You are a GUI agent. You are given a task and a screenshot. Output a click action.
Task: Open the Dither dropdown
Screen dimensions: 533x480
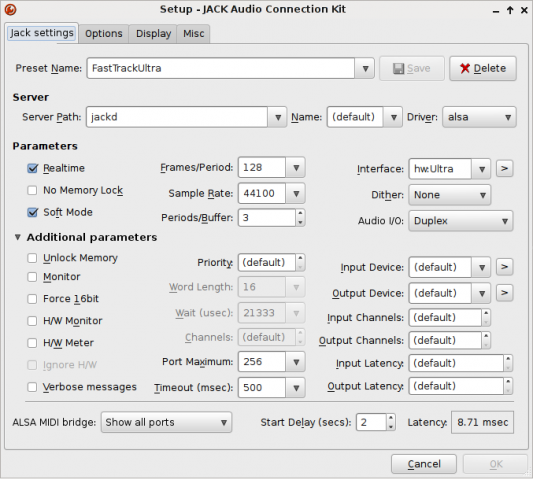pos(450,195)
